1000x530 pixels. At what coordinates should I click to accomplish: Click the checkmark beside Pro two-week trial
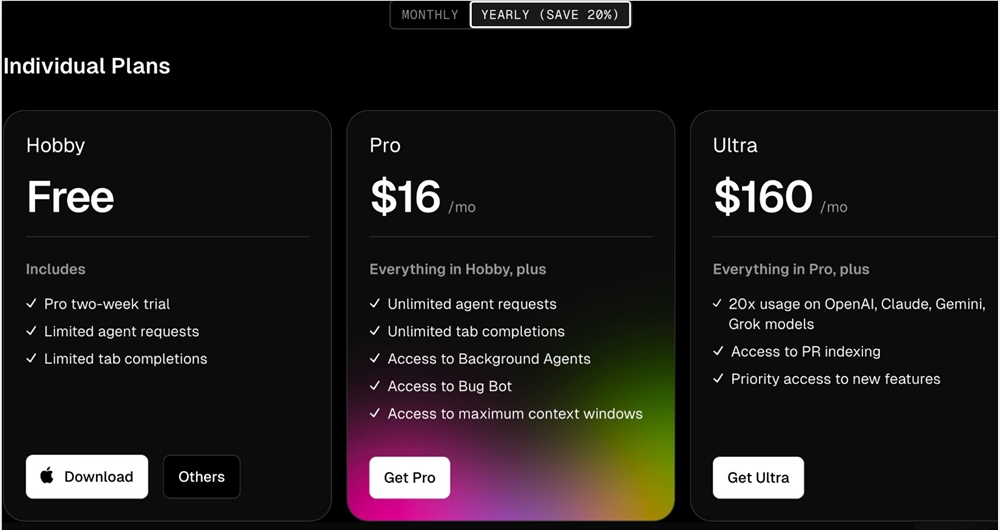pyautogui.click(x=32, y=304)
